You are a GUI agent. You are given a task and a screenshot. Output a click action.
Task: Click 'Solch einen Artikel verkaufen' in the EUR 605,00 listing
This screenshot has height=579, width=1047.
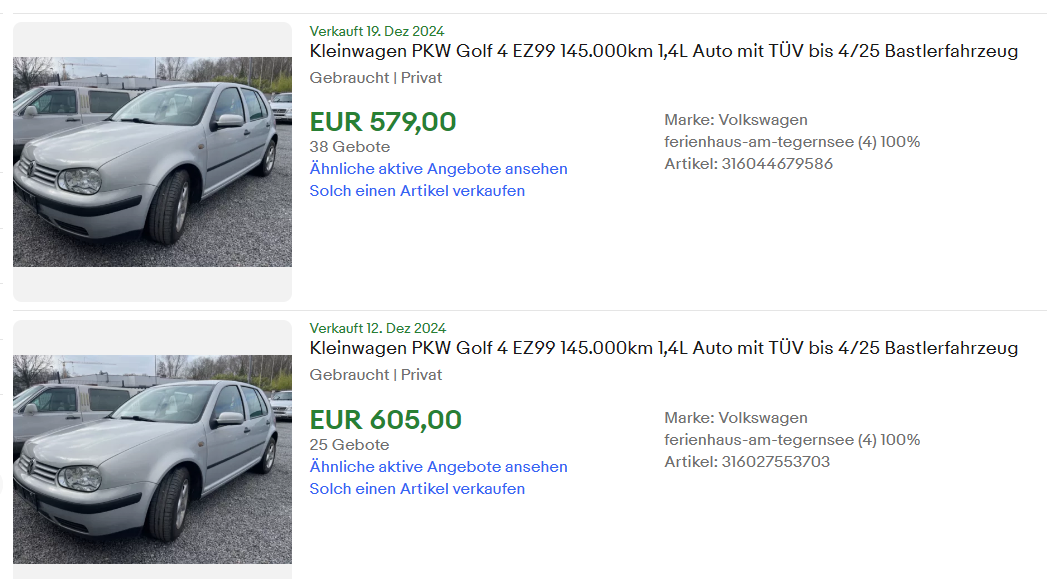pos(417,489)
